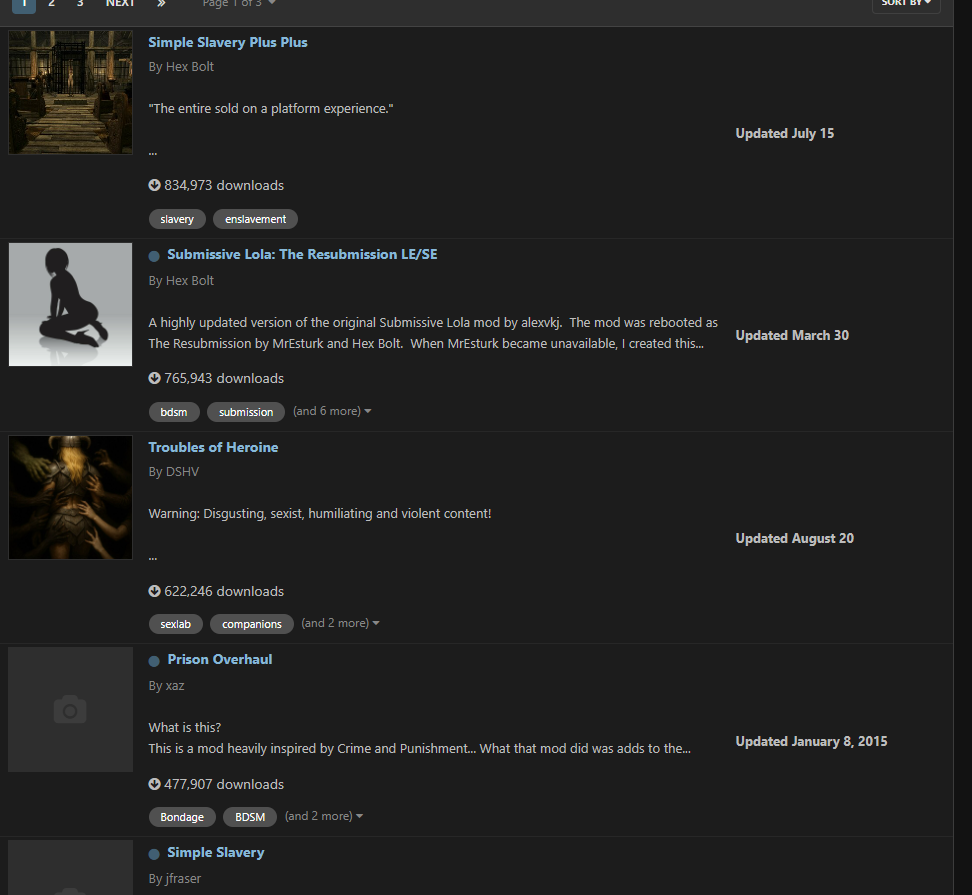This screenshot has width=972, height=895.
Task: Click the NEXT page button
Action: pos(120,4)
